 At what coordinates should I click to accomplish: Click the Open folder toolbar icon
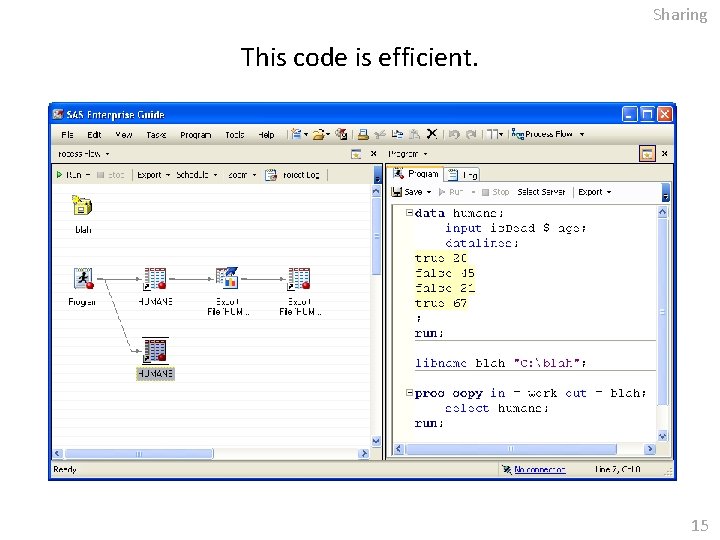click(318, 135)
